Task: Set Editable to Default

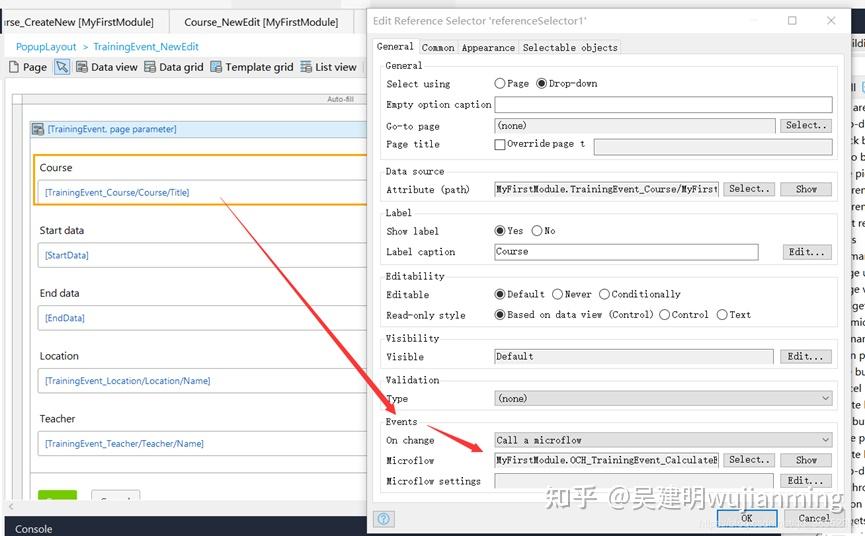Action: 500,294
